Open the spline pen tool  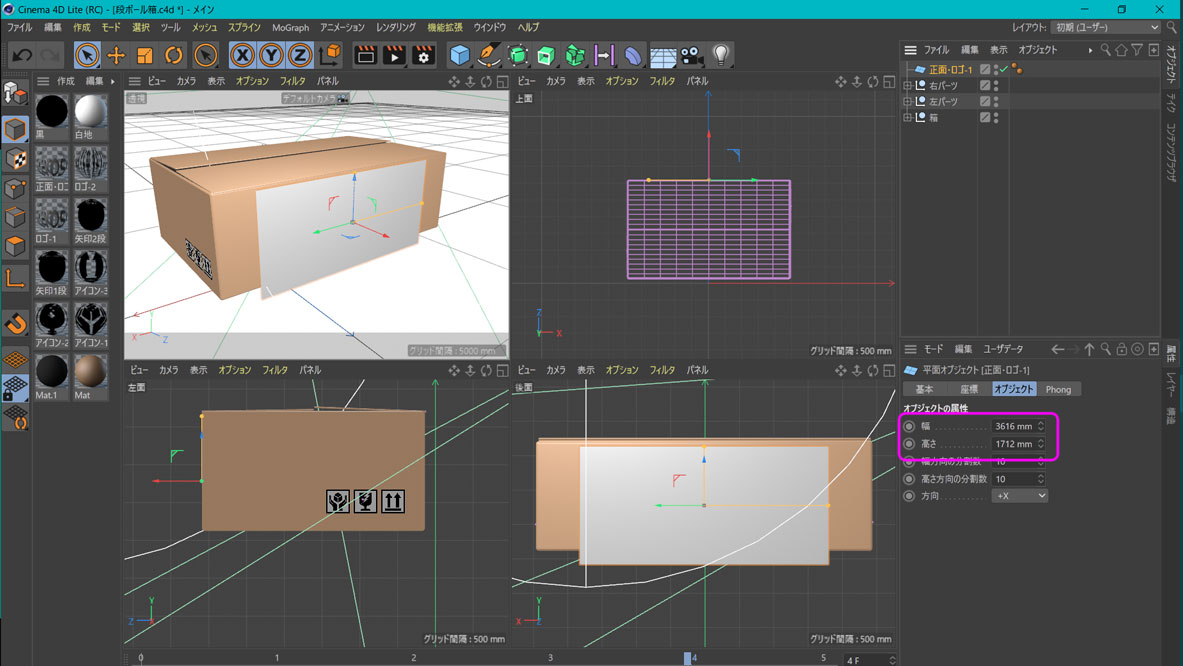click(x=488, y=55)
